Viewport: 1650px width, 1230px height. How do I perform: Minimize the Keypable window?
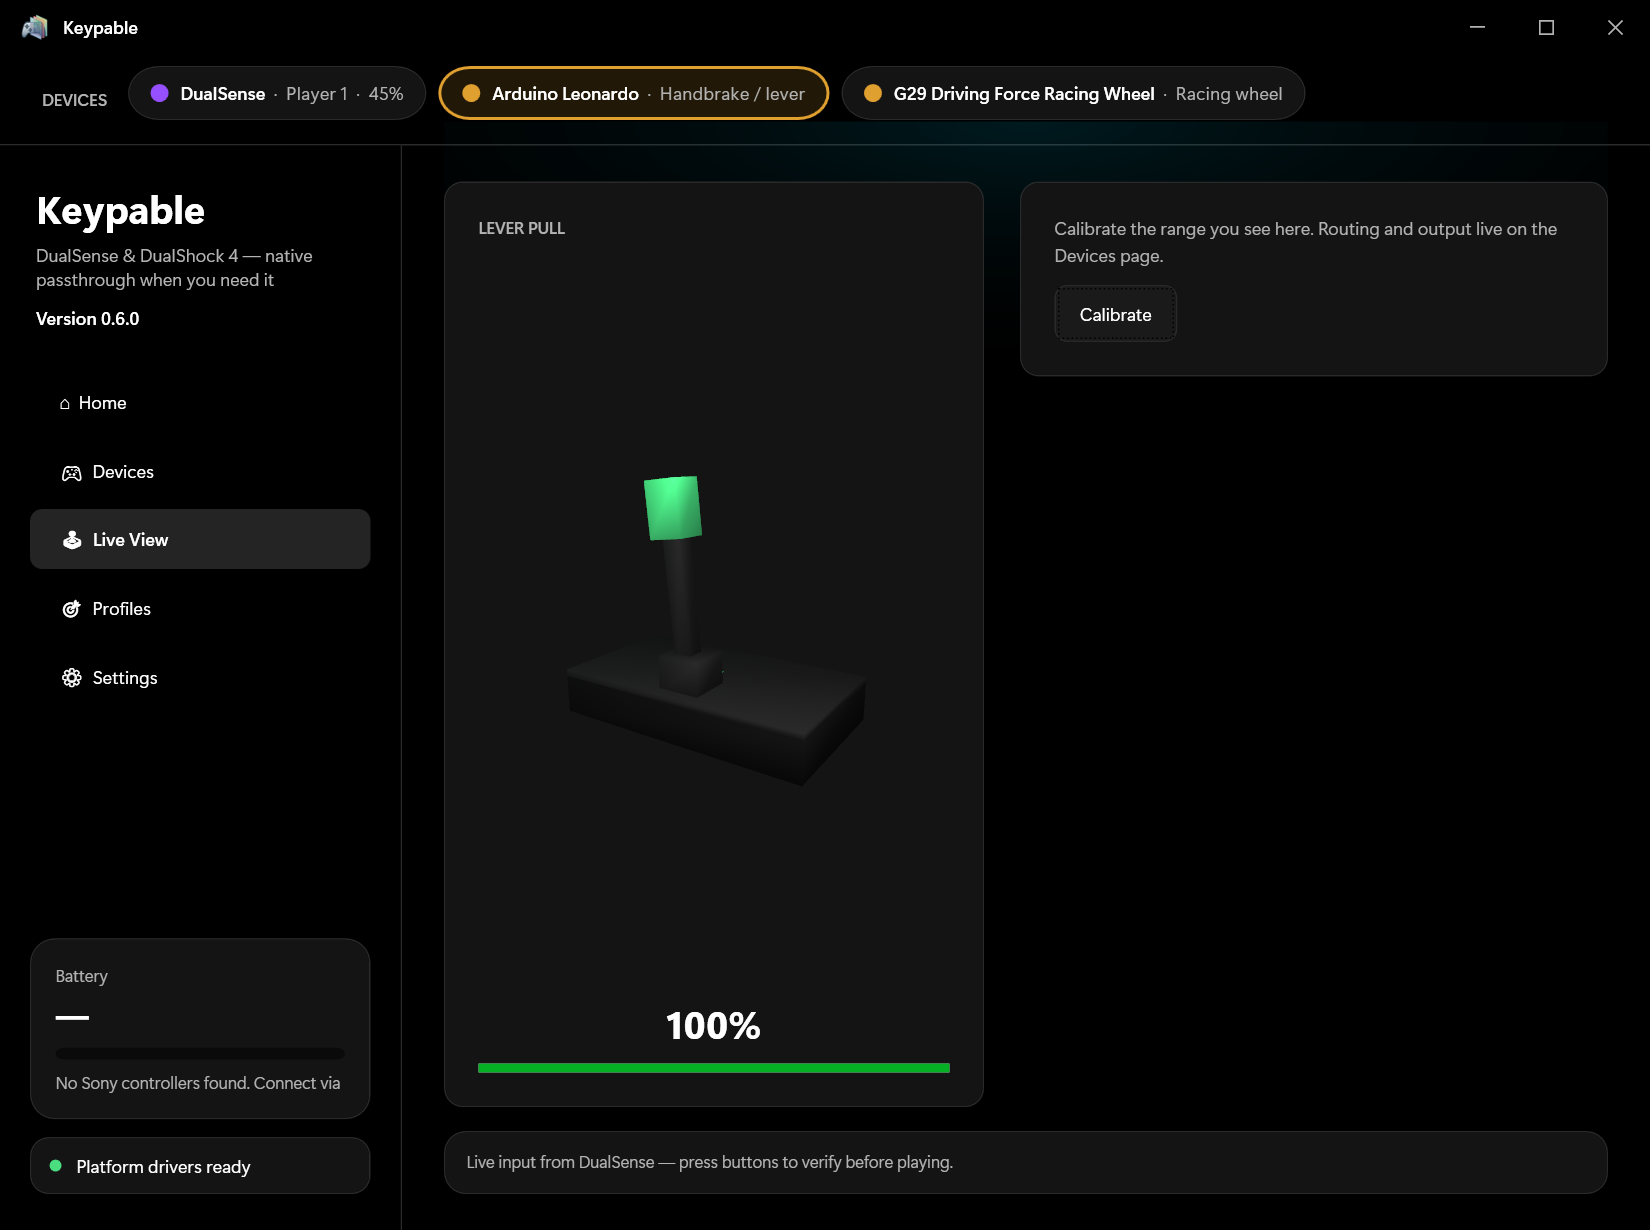click(x=1477, y=28)
